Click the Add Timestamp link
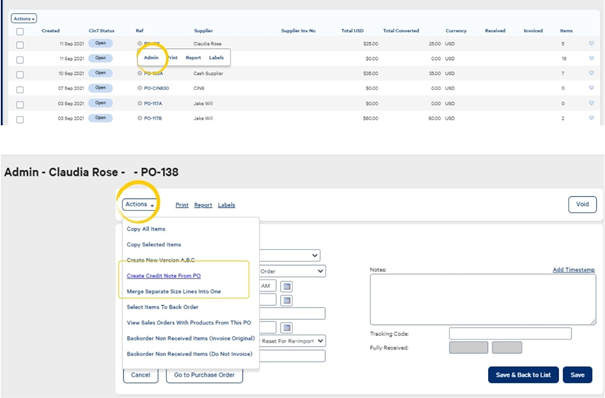The width and height of the screenshot is (605, 398). (573, 270)
